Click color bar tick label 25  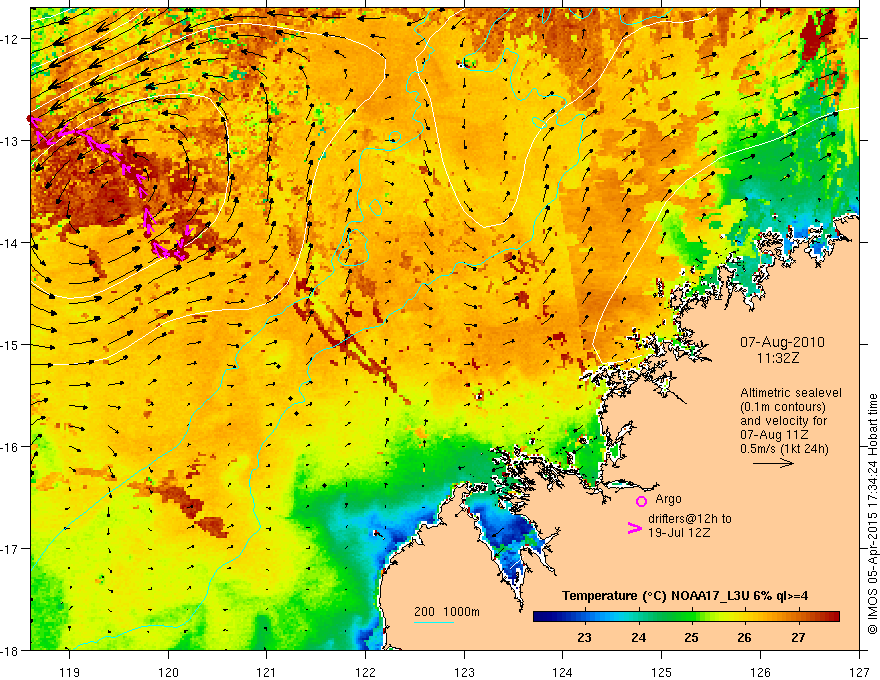click(691, 637)
